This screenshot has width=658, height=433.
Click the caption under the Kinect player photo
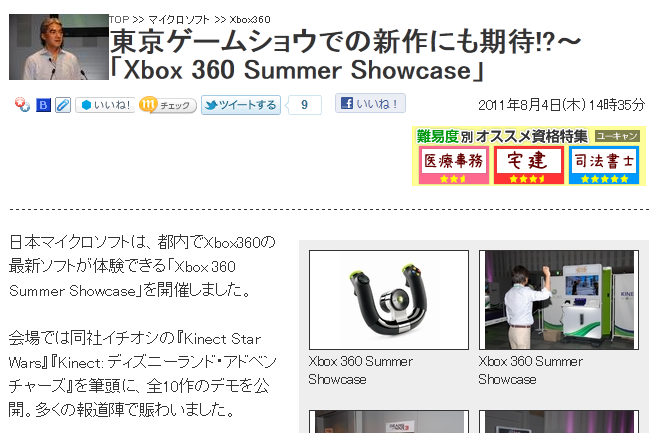pos(531,370)
